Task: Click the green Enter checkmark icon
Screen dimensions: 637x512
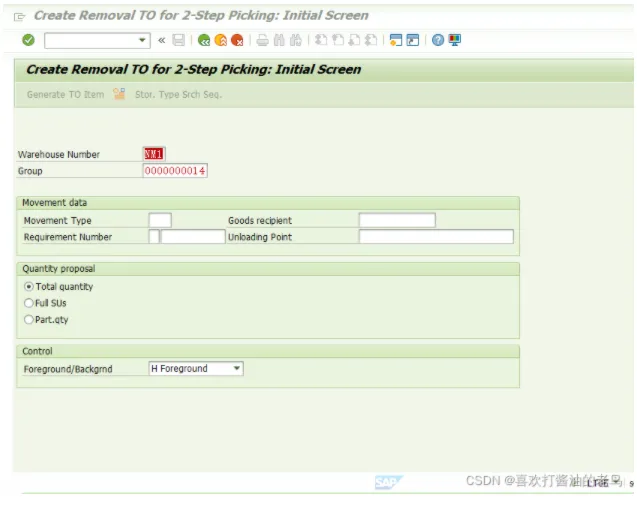Action: [x=28, y=40]
